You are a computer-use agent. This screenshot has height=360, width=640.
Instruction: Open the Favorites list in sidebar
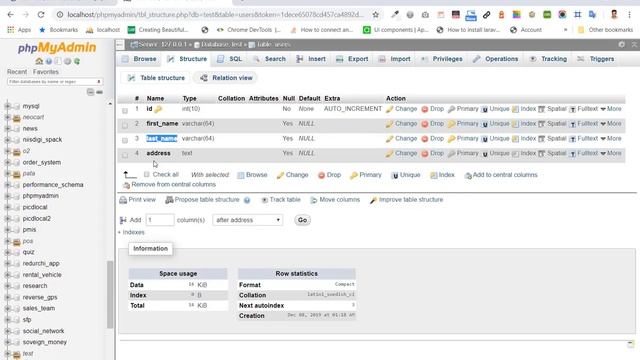(x=46, y=72)
